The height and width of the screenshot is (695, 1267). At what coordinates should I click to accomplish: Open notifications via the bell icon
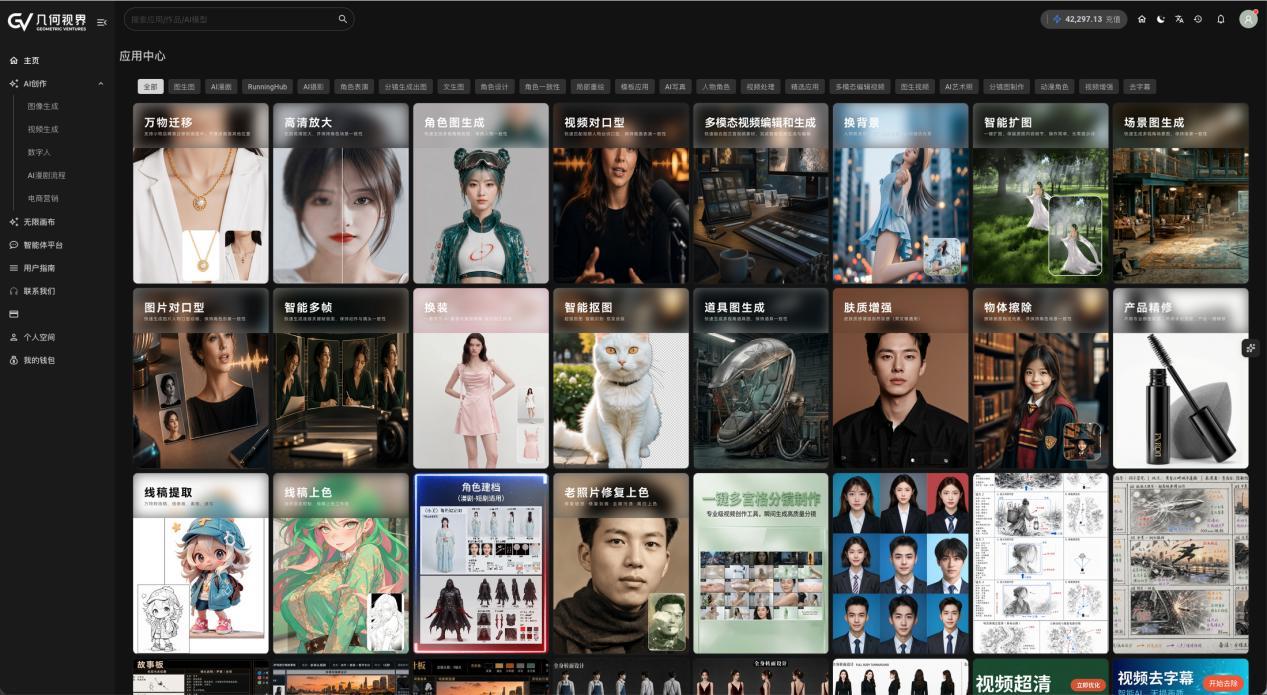1221,19
